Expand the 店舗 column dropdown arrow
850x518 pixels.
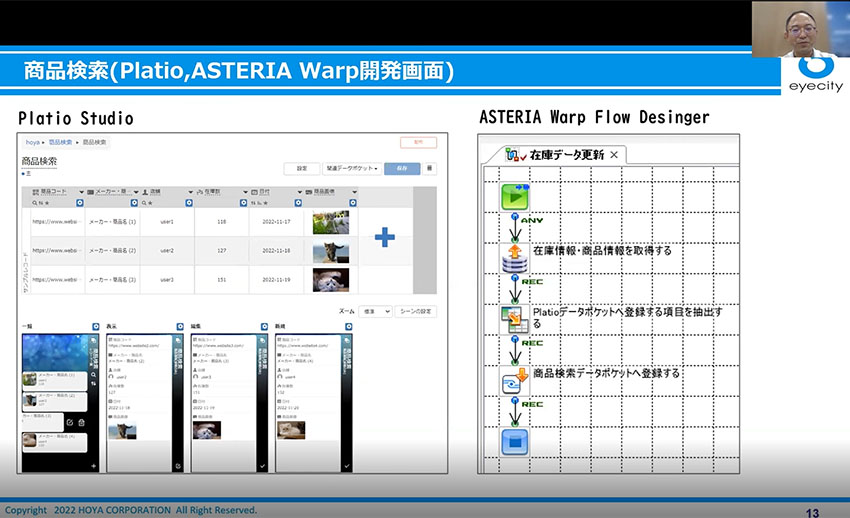(190, 192)
